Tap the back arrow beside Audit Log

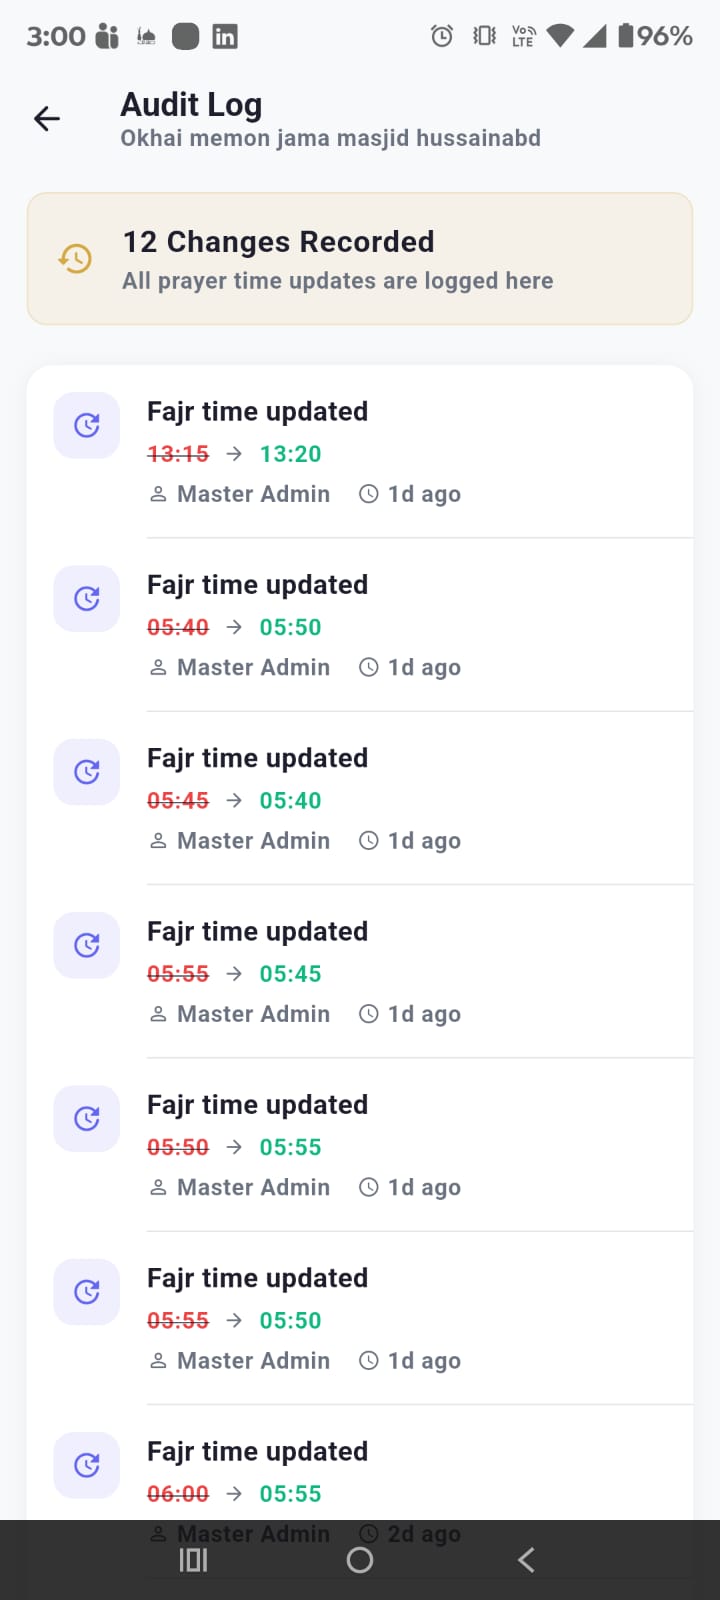coord(46,118)
